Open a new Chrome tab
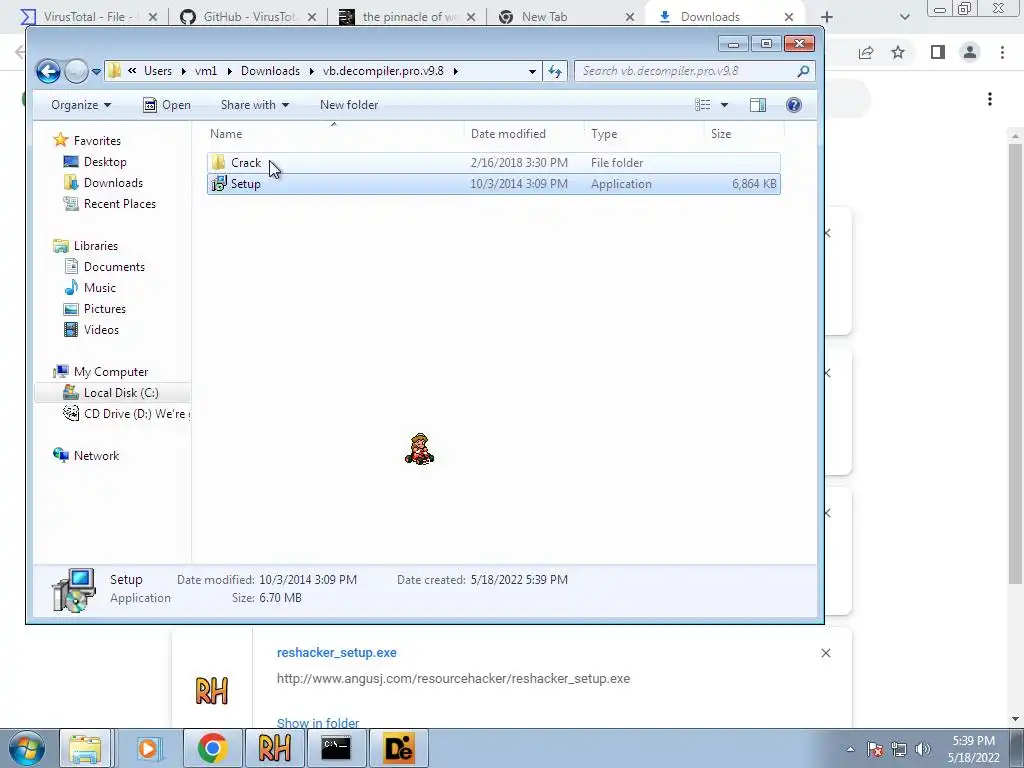Image resolution: width=1024 pixels, height=768 pixels. coord(827,17)
